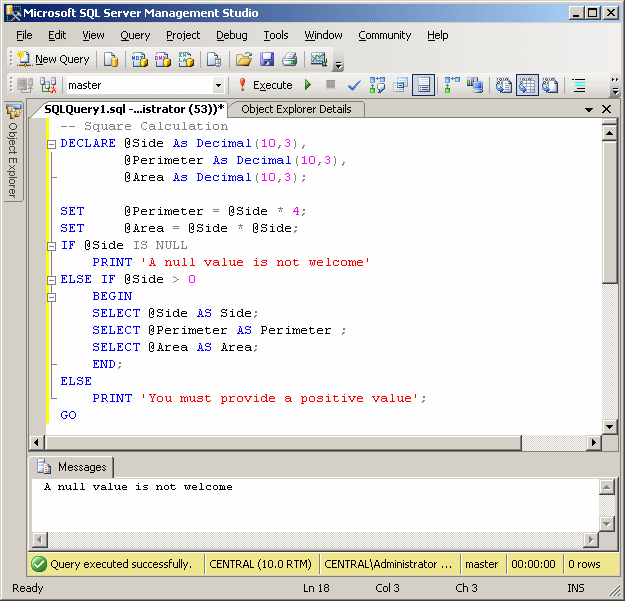Open the Community menu
Image resolution: width=625 pixels, height=601 pixels.
pyautogui.click(x=385, y=35)
